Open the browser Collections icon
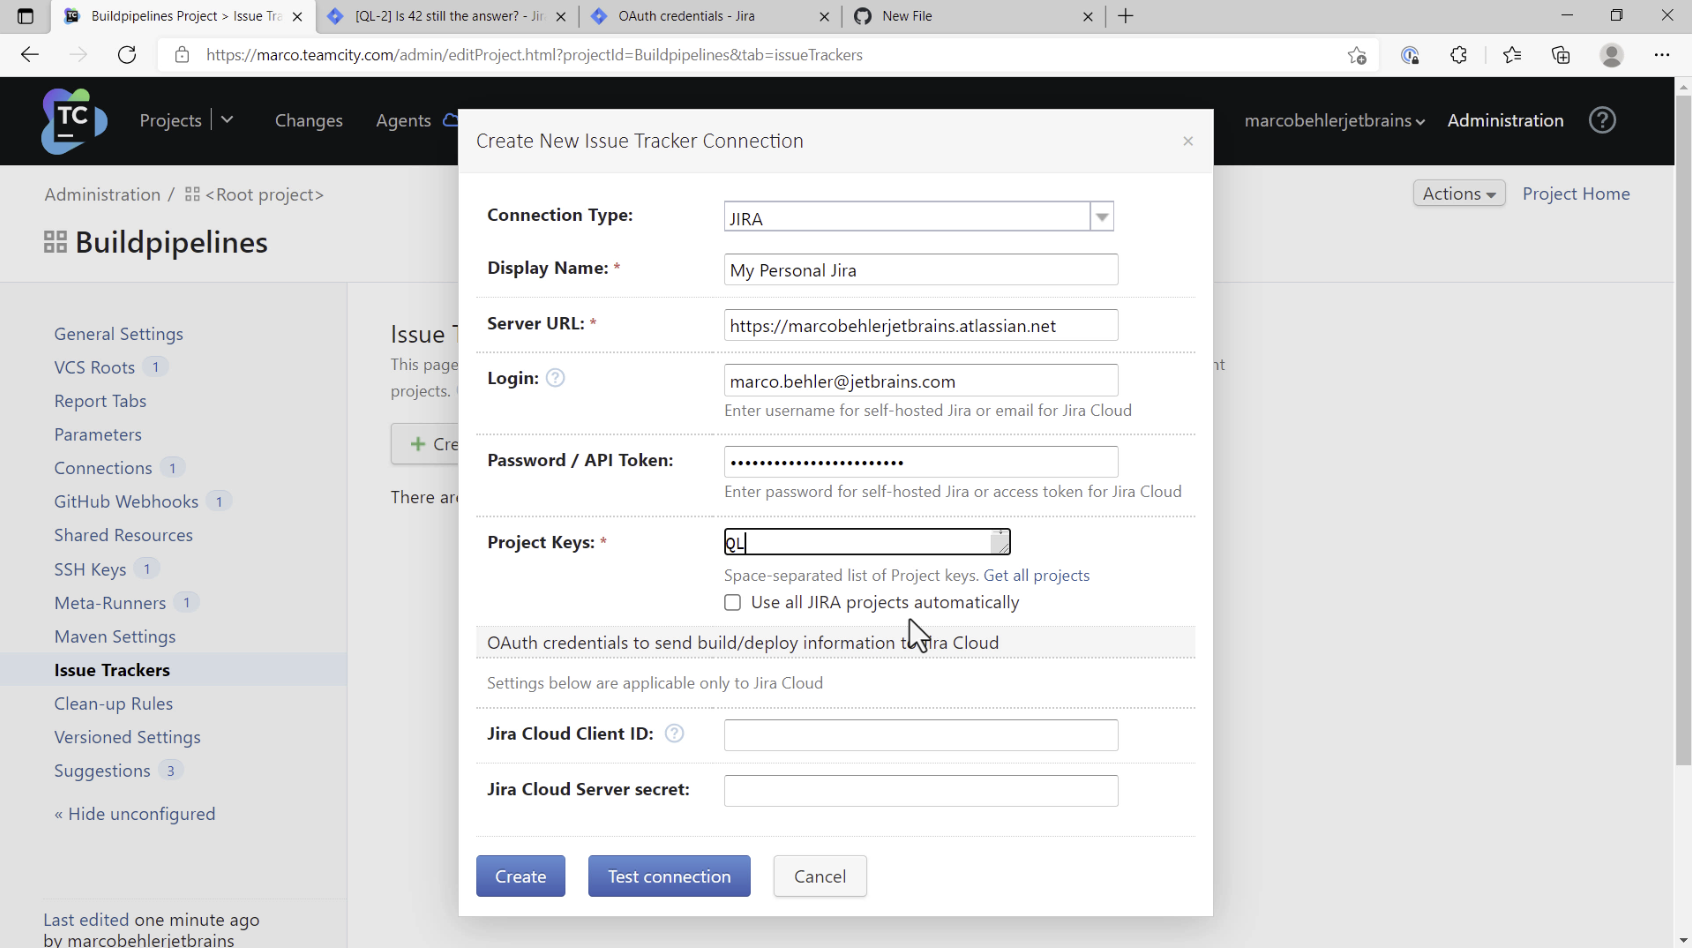1692x948 pixels. [1560, 55]
